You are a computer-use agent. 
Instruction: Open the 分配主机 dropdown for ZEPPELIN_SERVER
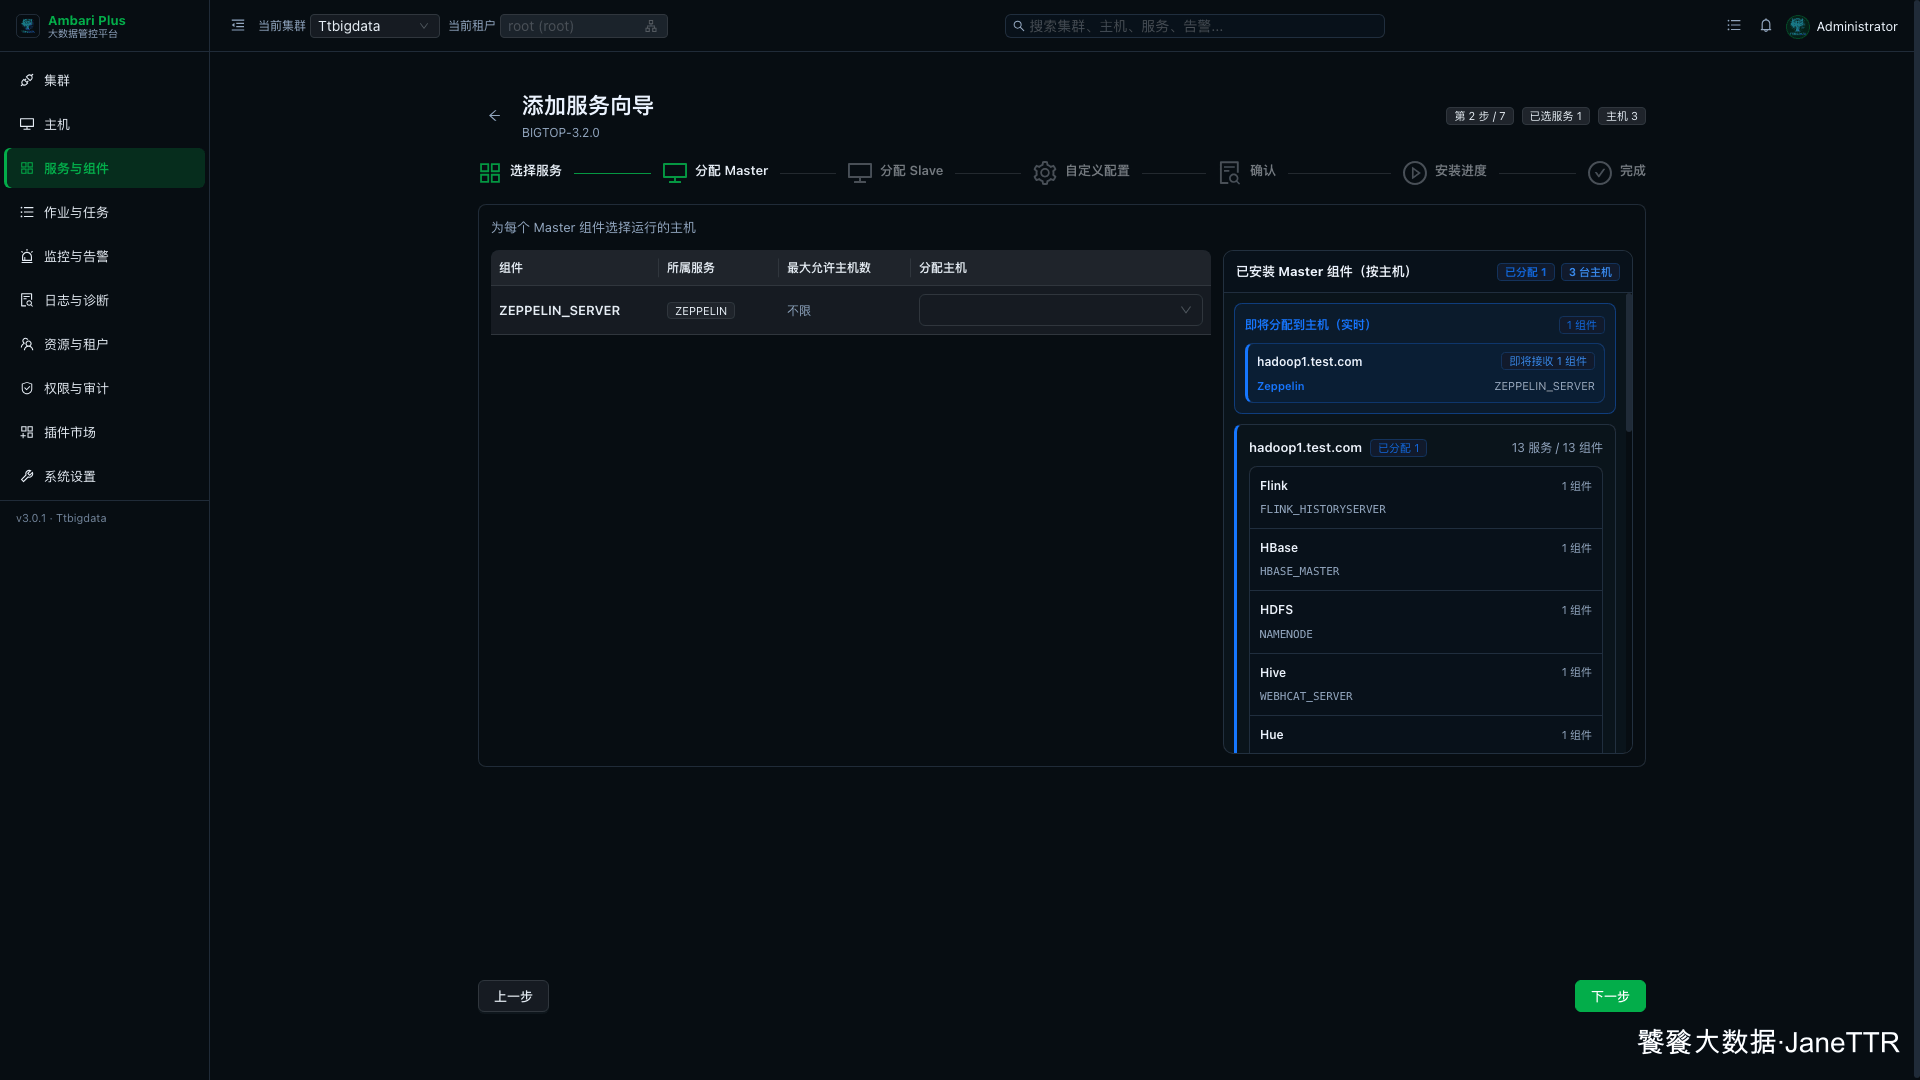click(x=1060, y=310)
